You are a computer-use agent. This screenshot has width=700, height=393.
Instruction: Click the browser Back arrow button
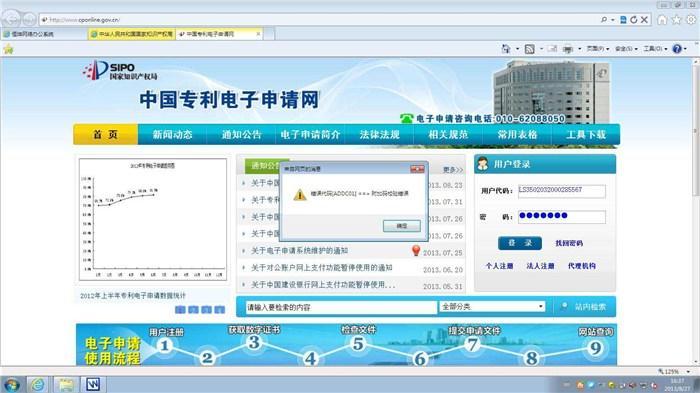[12, 19]
